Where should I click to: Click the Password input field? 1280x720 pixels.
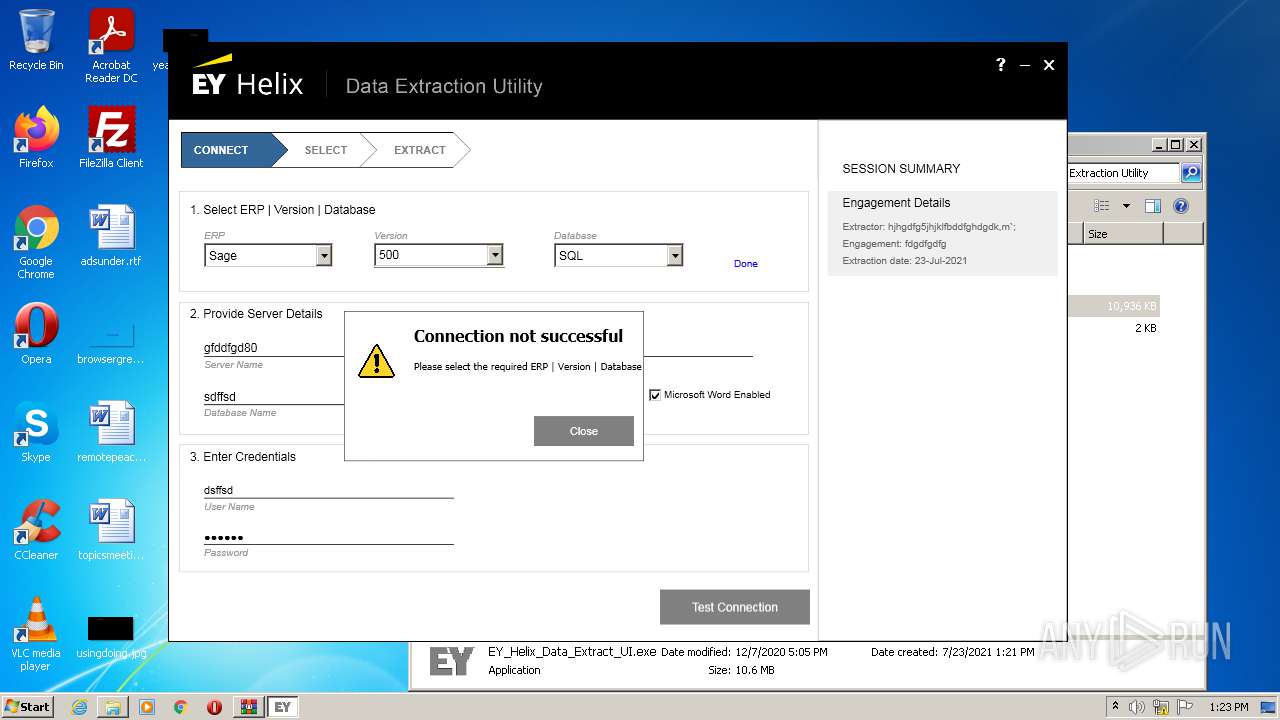pos(328,536)
